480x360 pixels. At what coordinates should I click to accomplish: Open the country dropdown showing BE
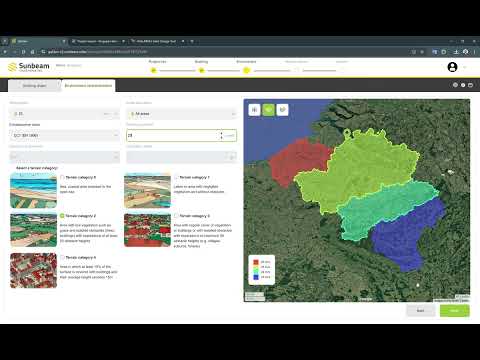tap(64, 114)
